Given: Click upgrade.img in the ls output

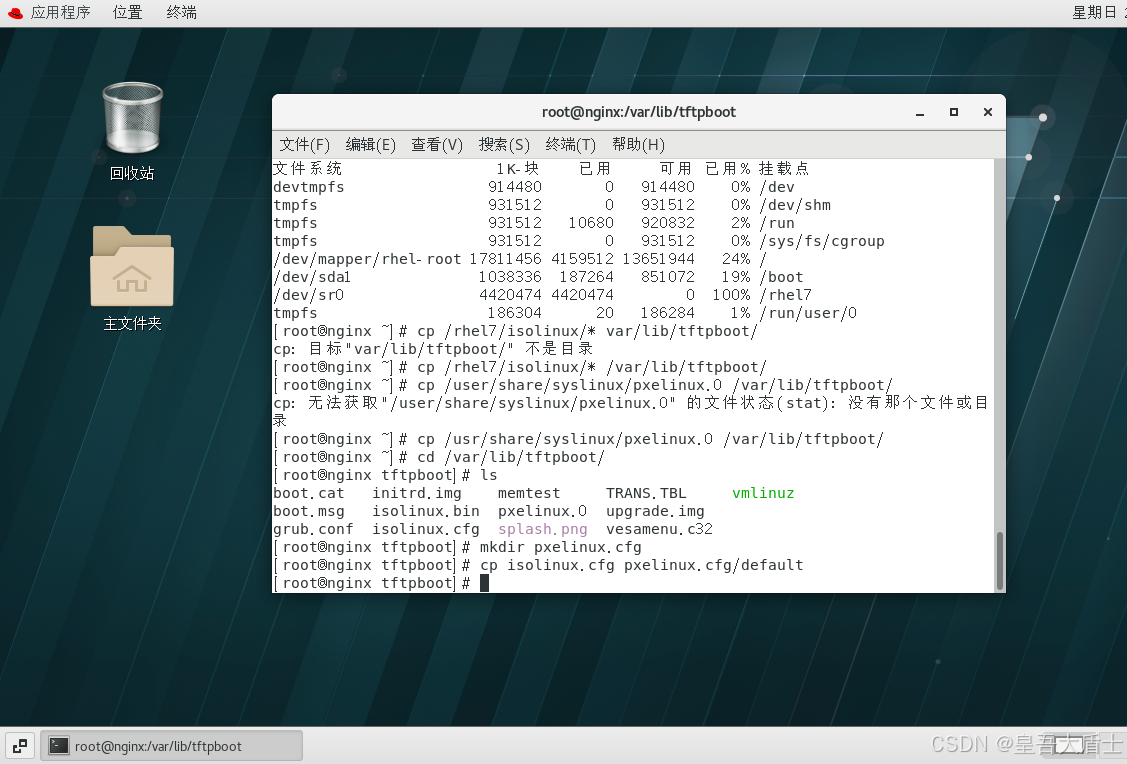Looking at the screenshot, I should [x=655, y=511].
